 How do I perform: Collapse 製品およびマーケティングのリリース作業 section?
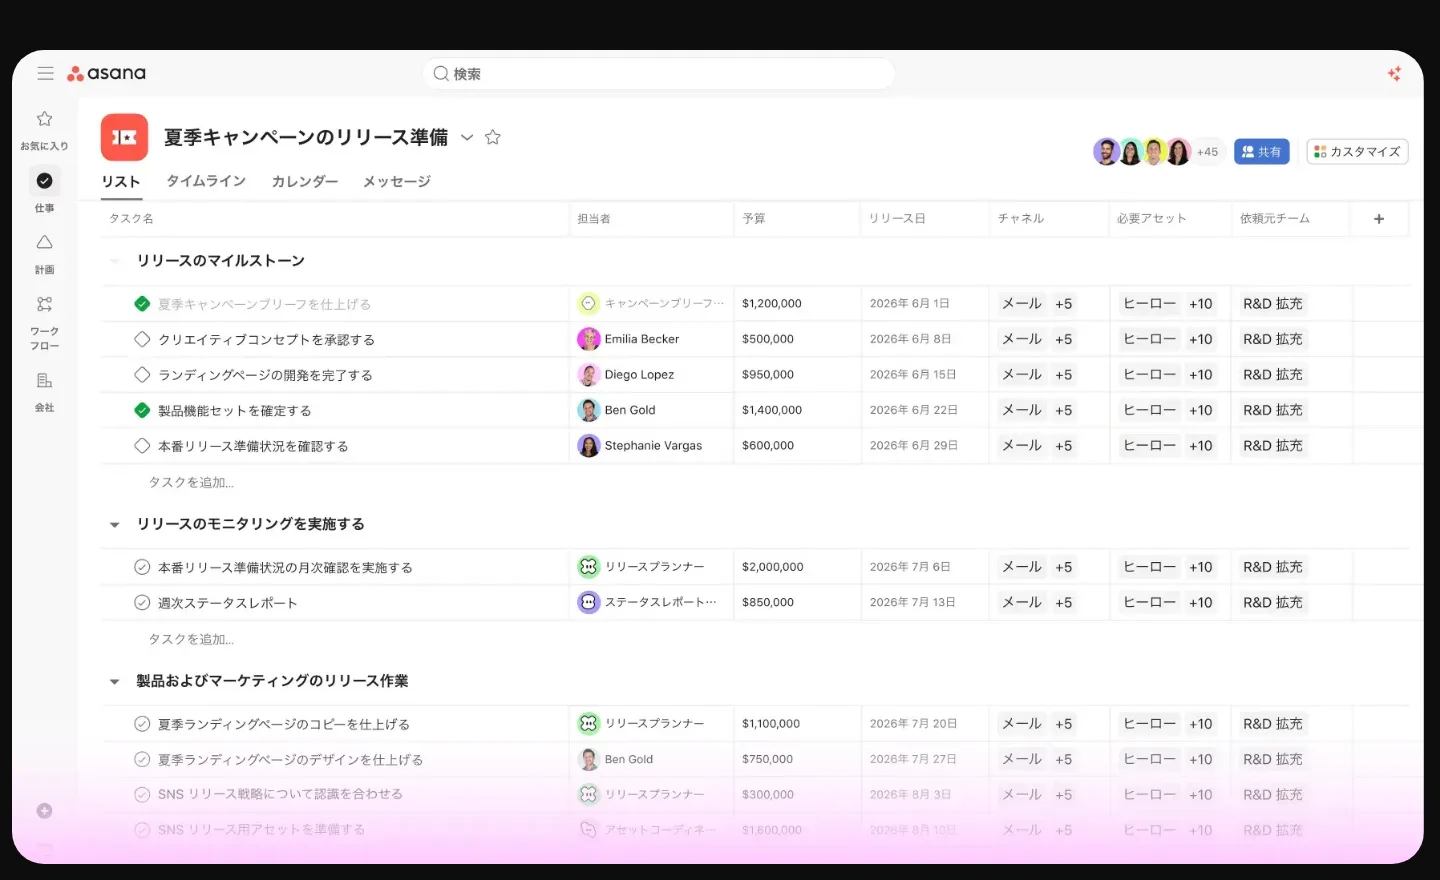[x=114, y=682]
